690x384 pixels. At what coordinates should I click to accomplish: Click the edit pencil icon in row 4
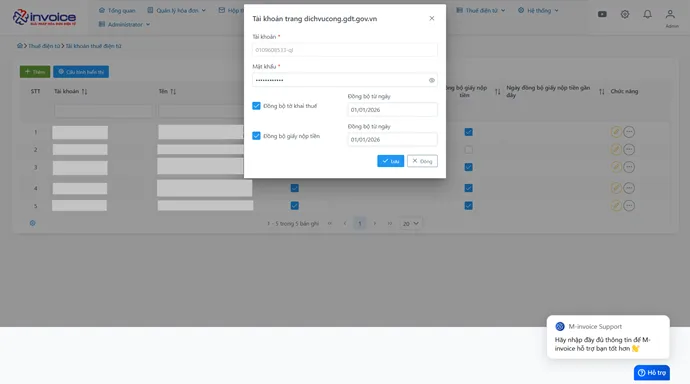[616, 188]
